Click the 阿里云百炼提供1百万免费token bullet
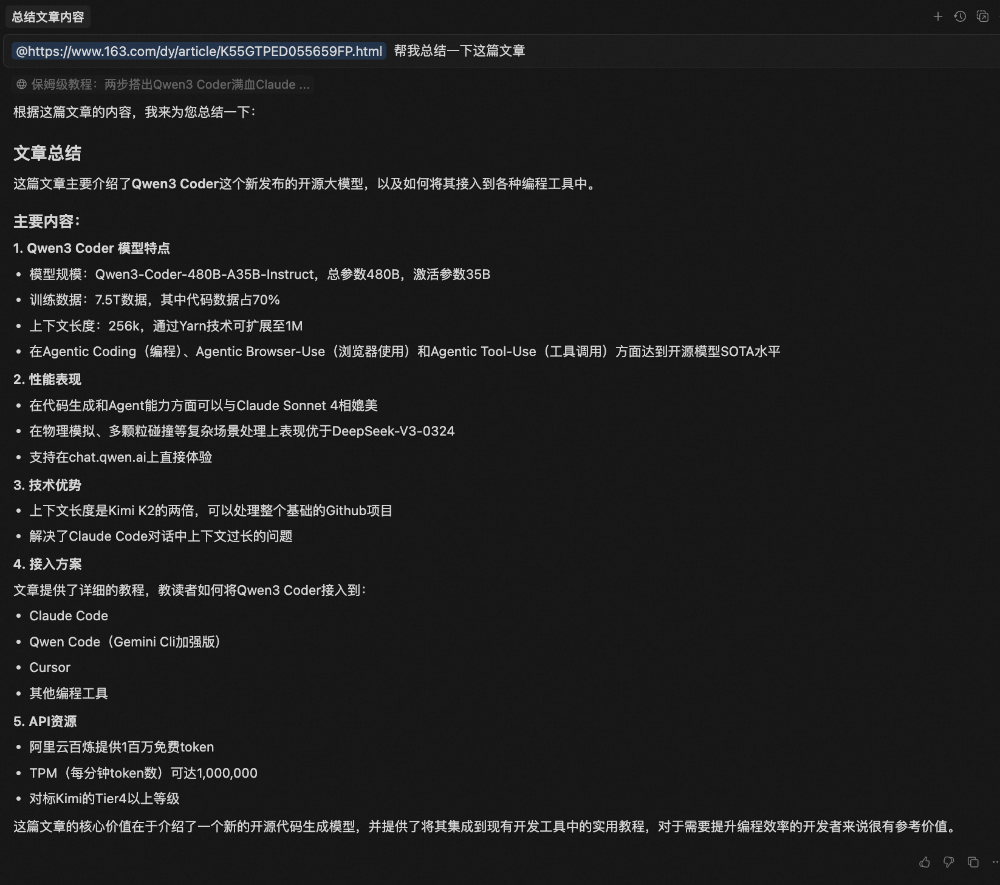 click(122, 747)
